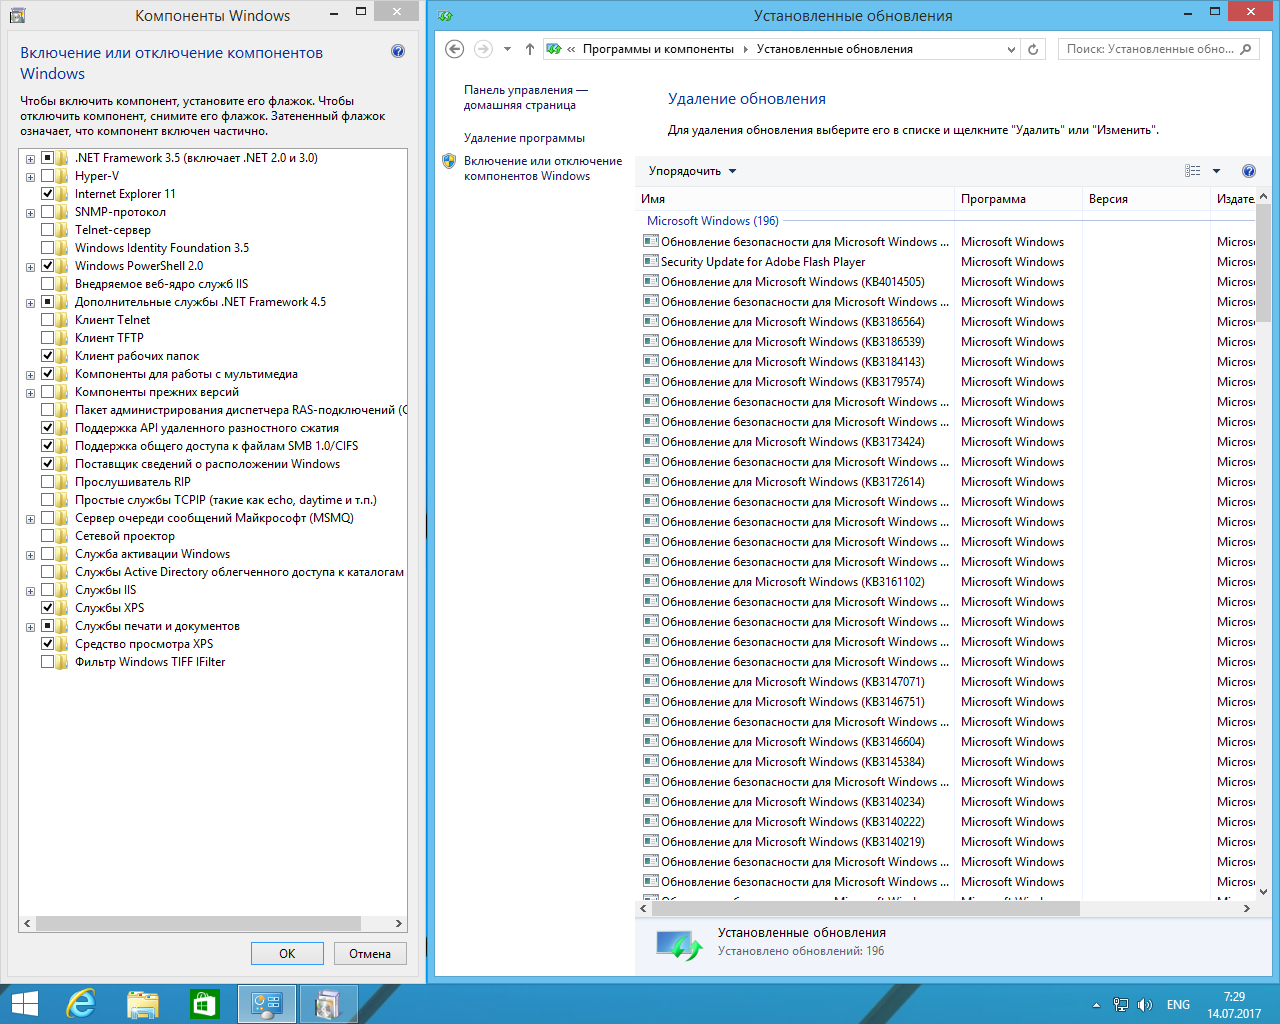The height and width of the screenshot is (1024, 1280).
Task: Click the icon of Security Update for Adobe Flash Player
Action: pyautogui.click(x=651, y=262)
